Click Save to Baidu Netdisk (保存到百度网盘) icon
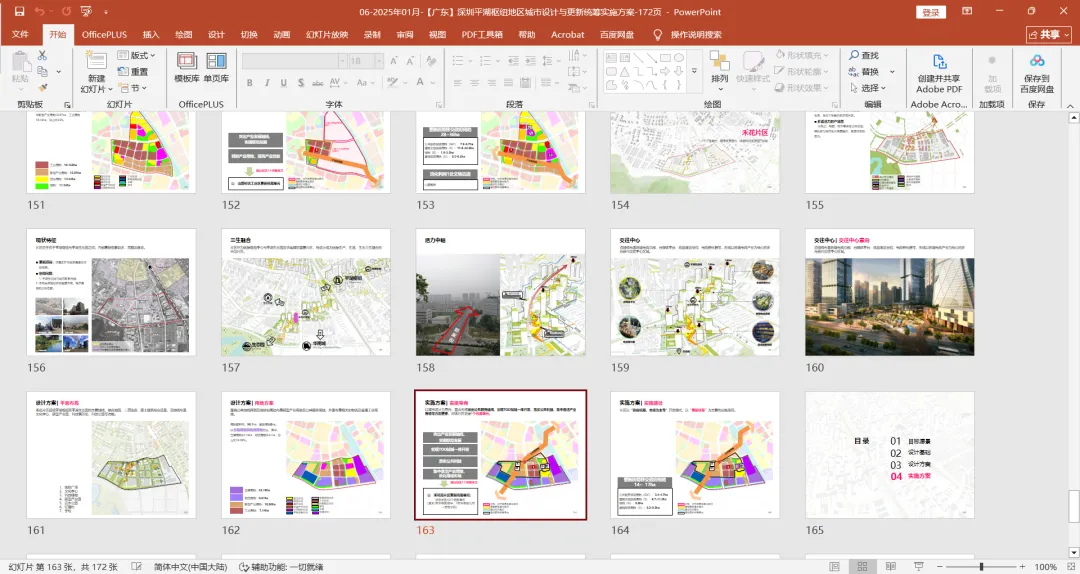 pos(1037,61)
